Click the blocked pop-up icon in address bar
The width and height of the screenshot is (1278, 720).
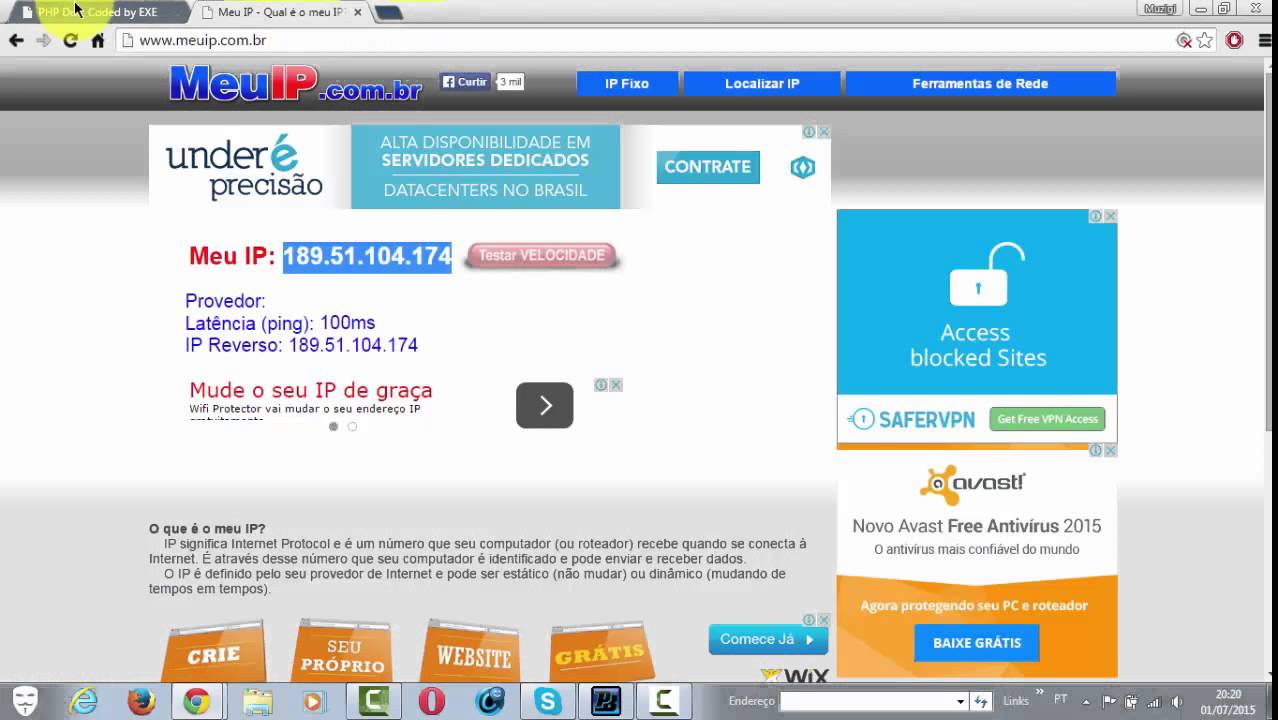click(1184, 40)
